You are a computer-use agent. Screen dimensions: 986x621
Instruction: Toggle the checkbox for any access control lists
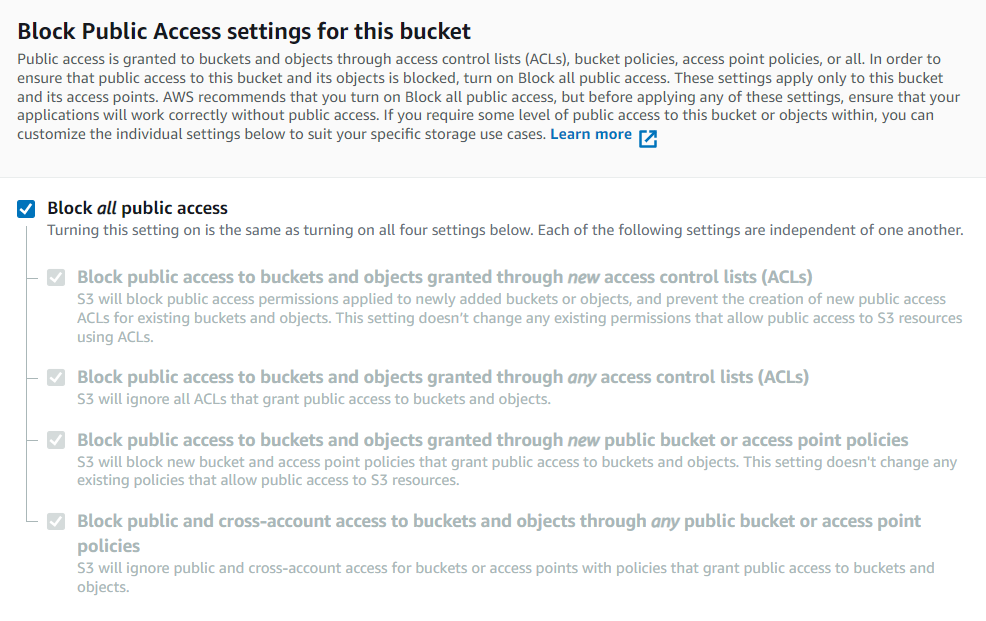[56, 377]
